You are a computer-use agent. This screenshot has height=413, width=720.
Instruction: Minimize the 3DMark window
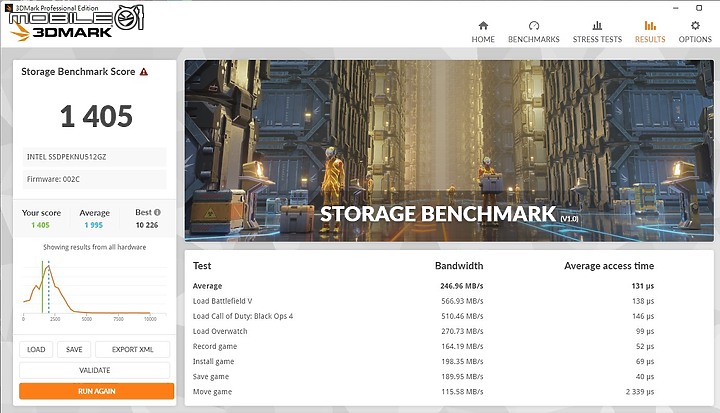tap(676, 8)
